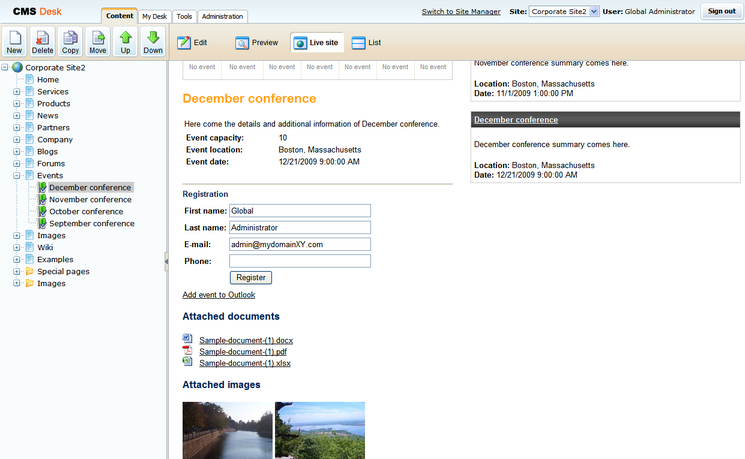Click the Add event to Outlook link
This screenshot has height=459, width=745.
218,295
